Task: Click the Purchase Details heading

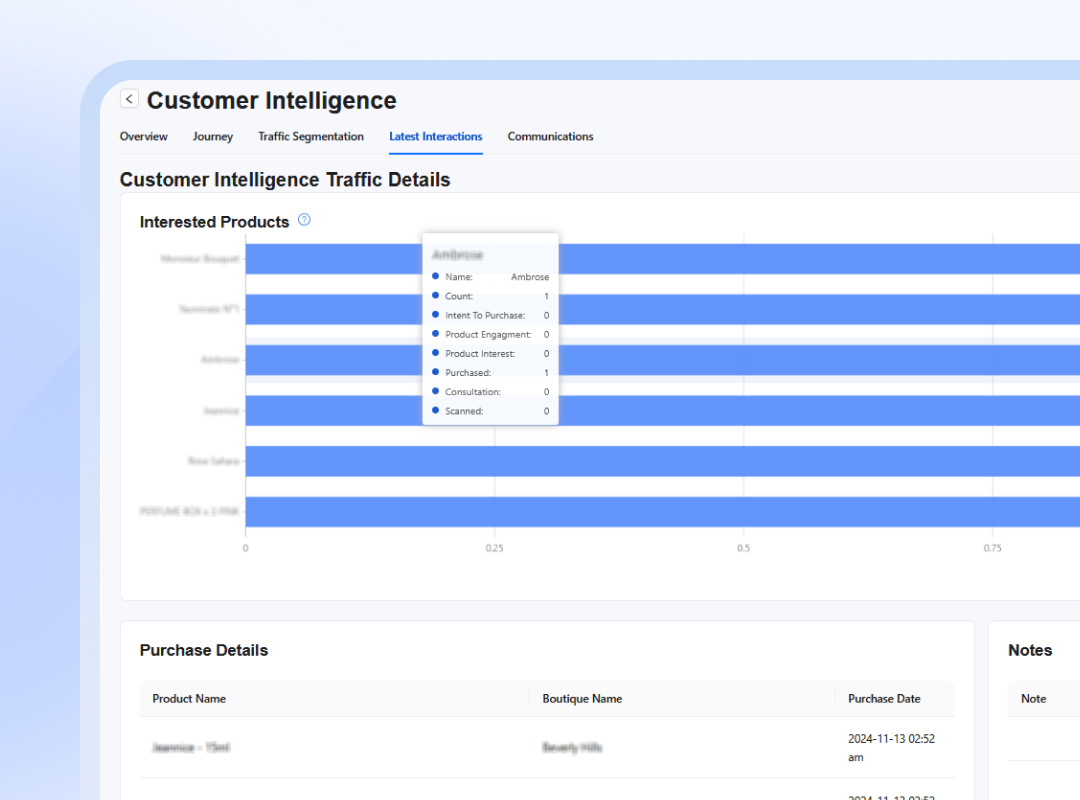Action: coord(204,650)
